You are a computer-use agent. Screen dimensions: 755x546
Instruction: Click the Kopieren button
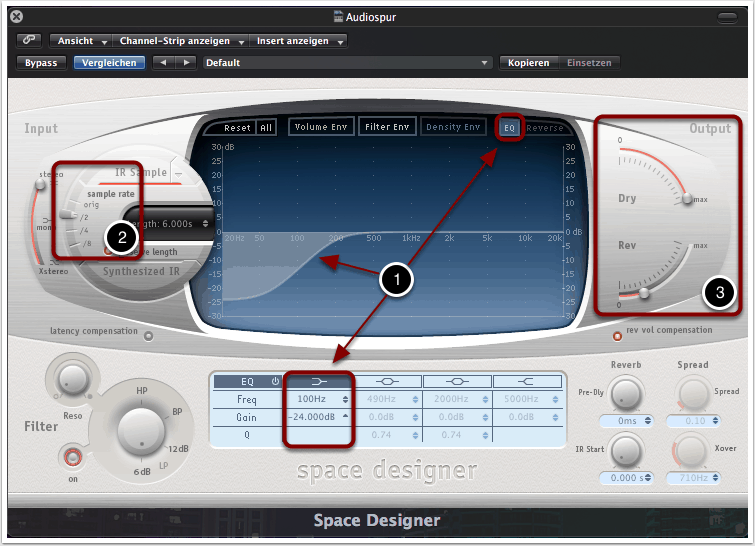(x=528, y=62)
